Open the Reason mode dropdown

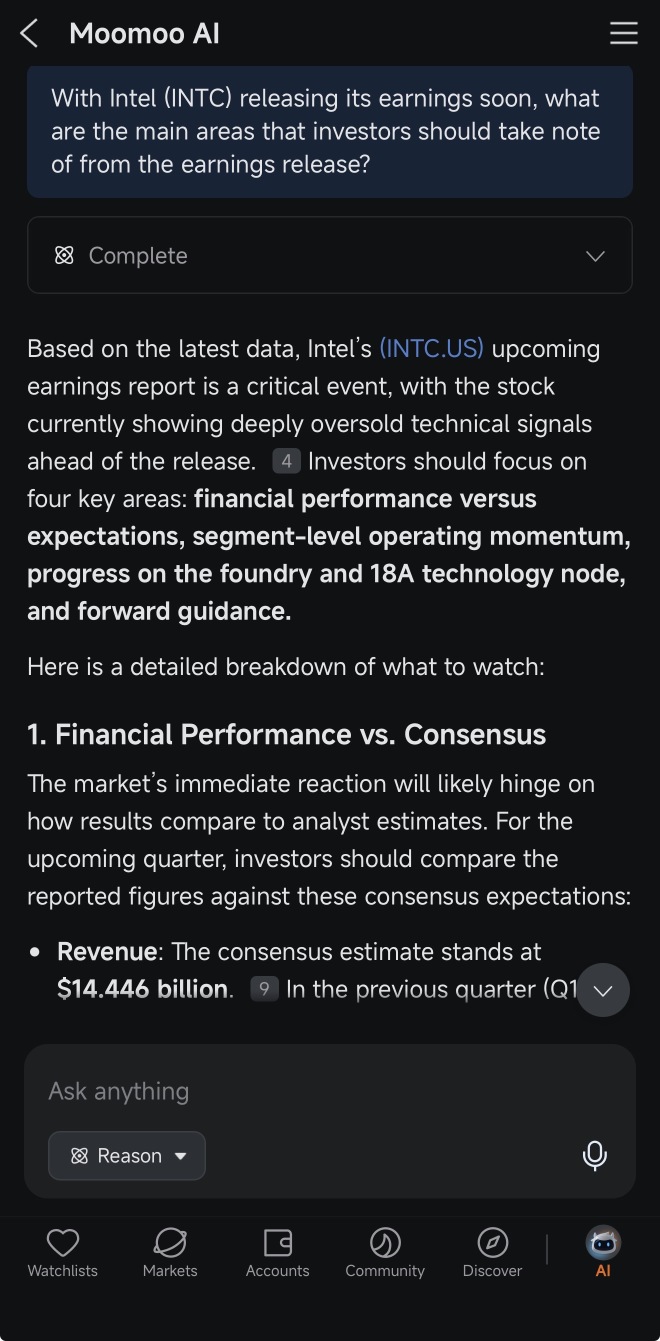pyautogui.click(x=127, y=1156)
